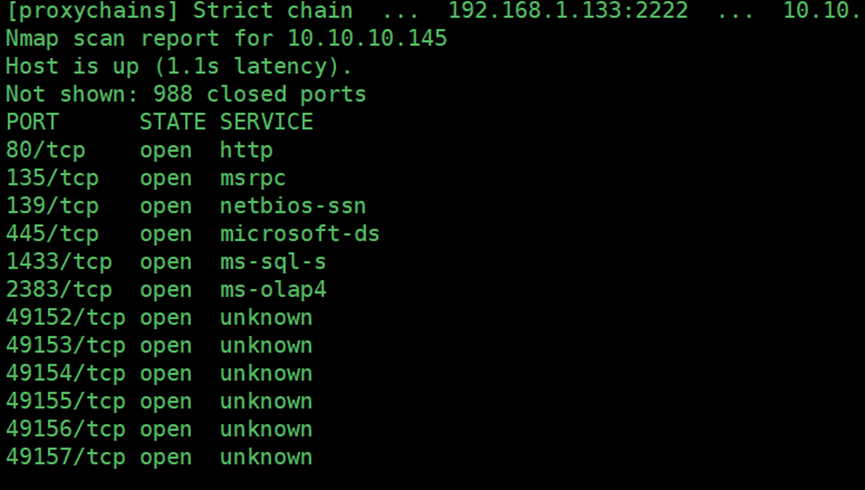Click the 49156/tcp unknown port line
The width and height of the screenshot is (865, 490).
[x=159, y=429]
